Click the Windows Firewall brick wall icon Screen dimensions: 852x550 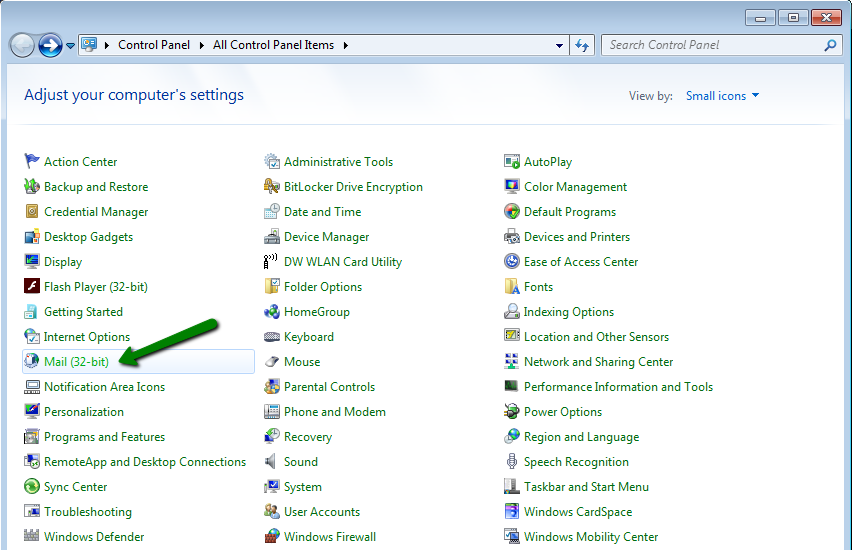tap(272, 536)
